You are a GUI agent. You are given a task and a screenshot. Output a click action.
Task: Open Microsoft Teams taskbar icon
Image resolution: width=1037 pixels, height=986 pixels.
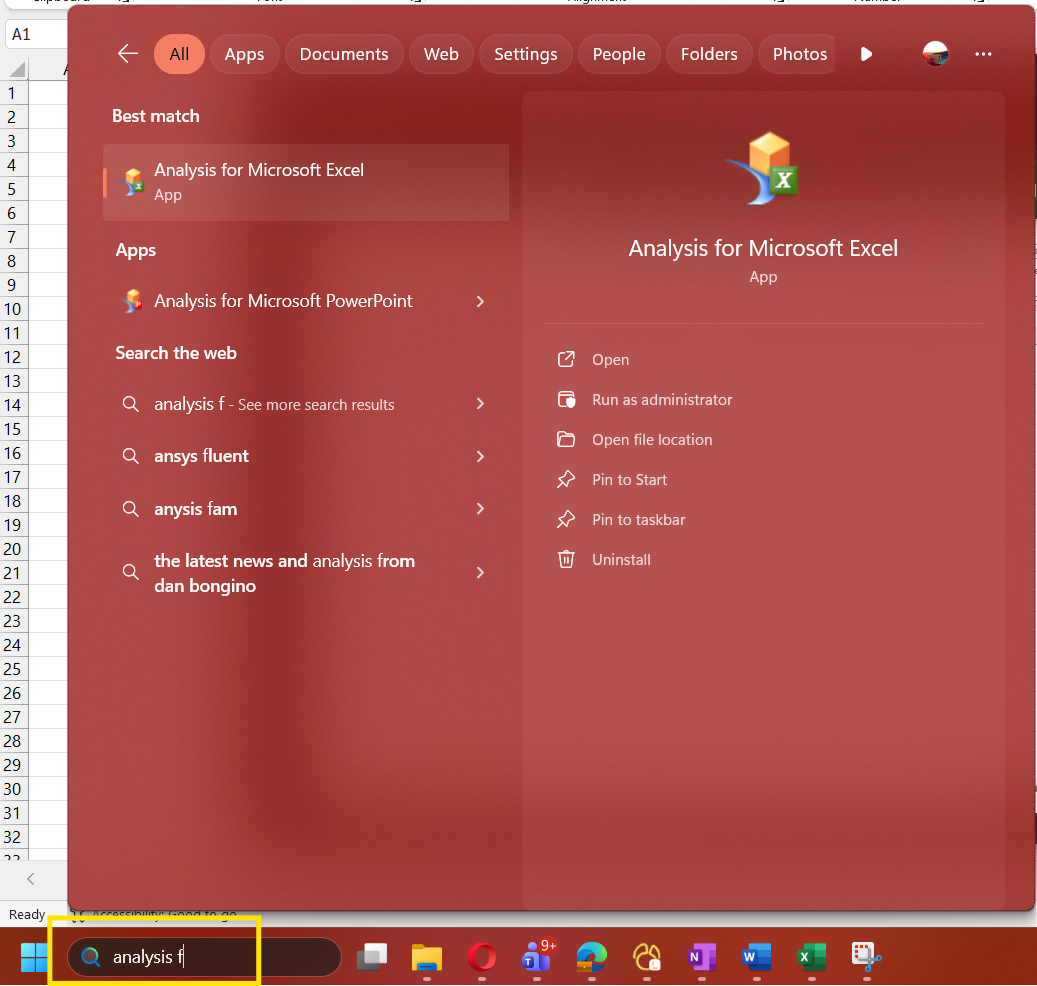tap(537, 958)
